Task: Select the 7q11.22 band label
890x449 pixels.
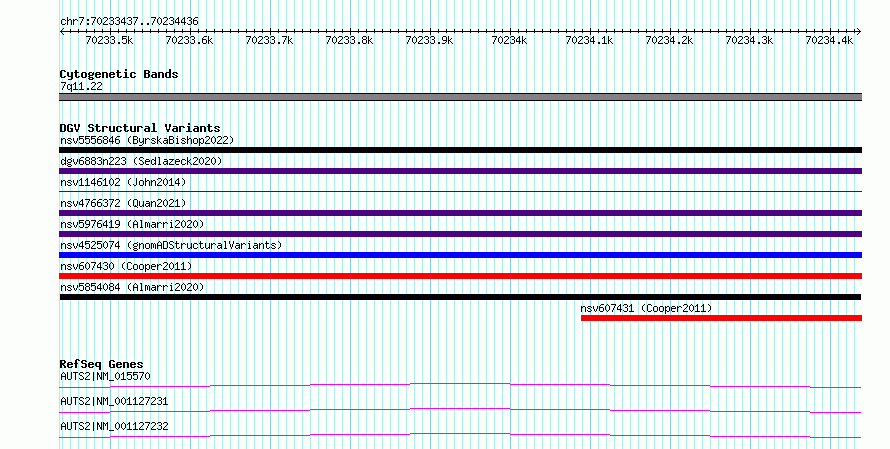Action: pyautogui.click(x=81, y=86)
